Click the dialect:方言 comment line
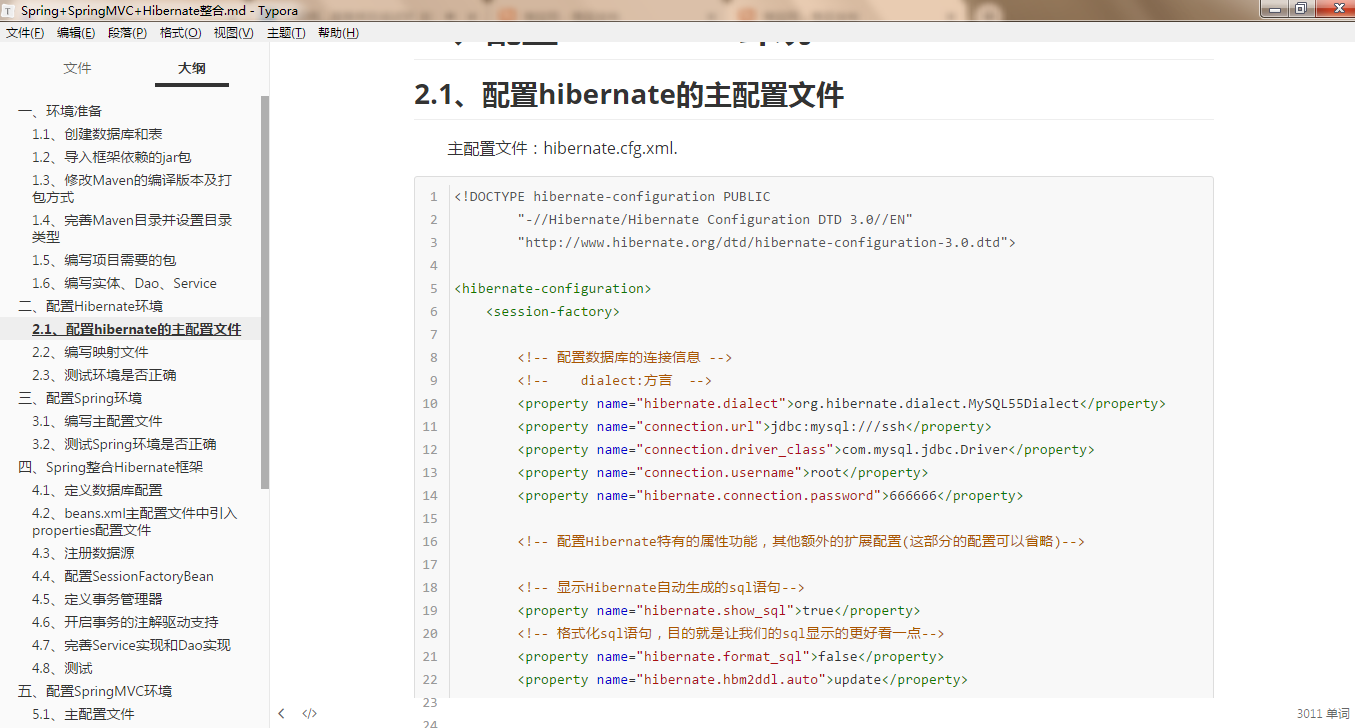The width and height of the screenshot is (1355, 728). [614, 381]
